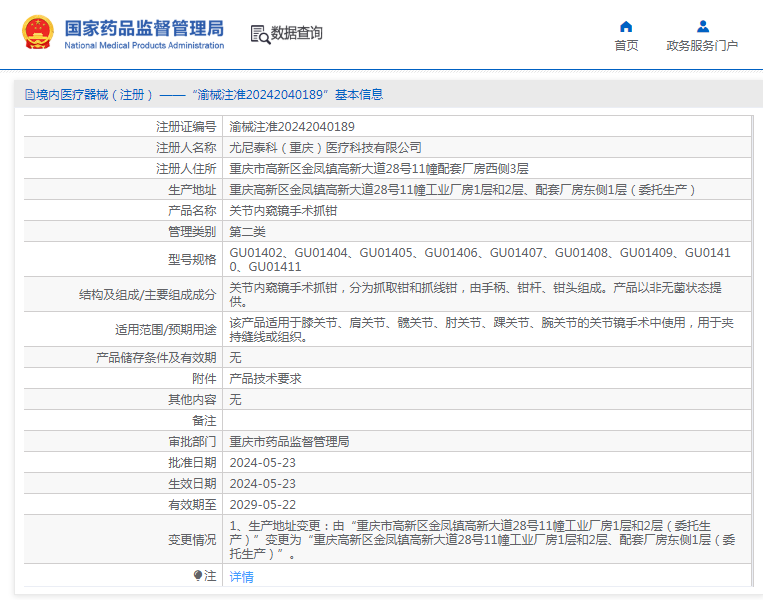Click the document icon beside 境内医疗器械
The image size is (763, 600).
(30, 94)
